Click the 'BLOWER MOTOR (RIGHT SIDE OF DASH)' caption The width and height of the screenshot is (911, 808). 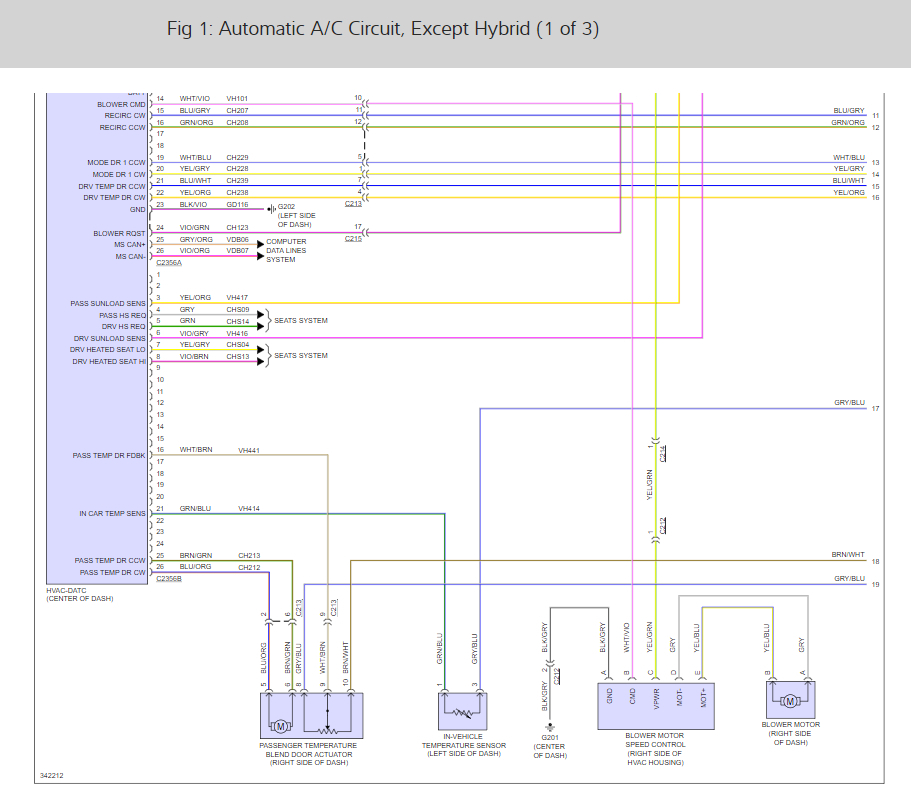point(791,734)
